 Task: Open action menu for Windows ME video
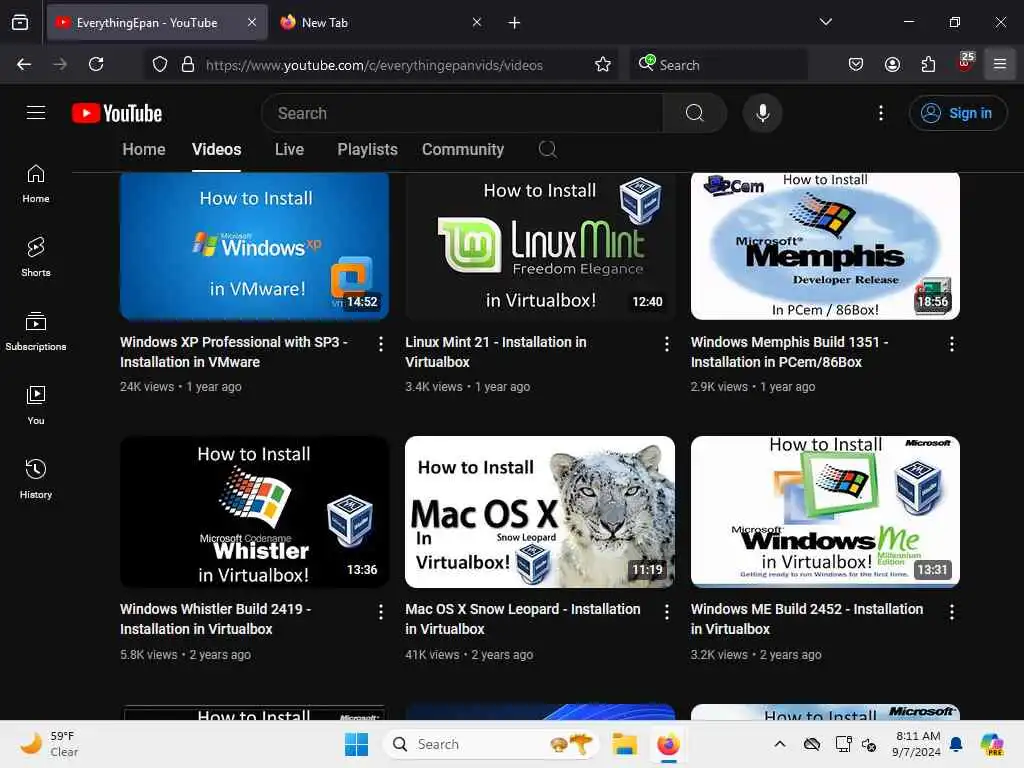coord(952,612)
